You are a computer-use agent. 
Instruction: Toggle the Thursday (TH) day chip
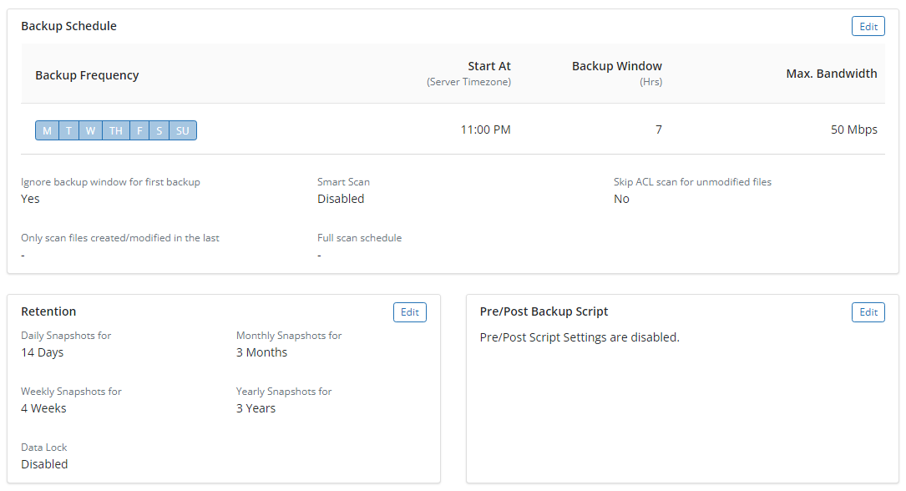(x=116, y=130)
